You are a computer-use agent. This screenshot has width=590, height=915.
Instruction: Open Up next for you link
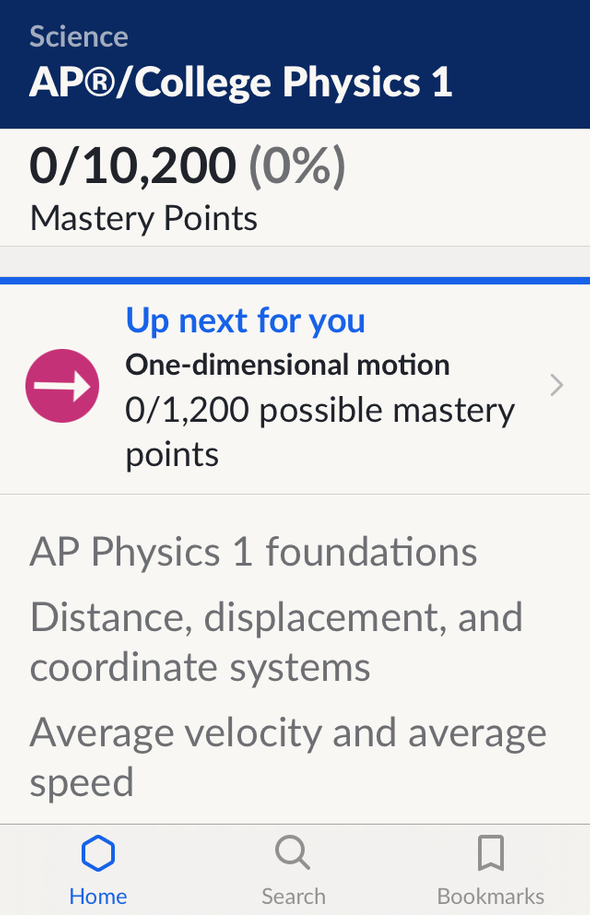[246, 321]
